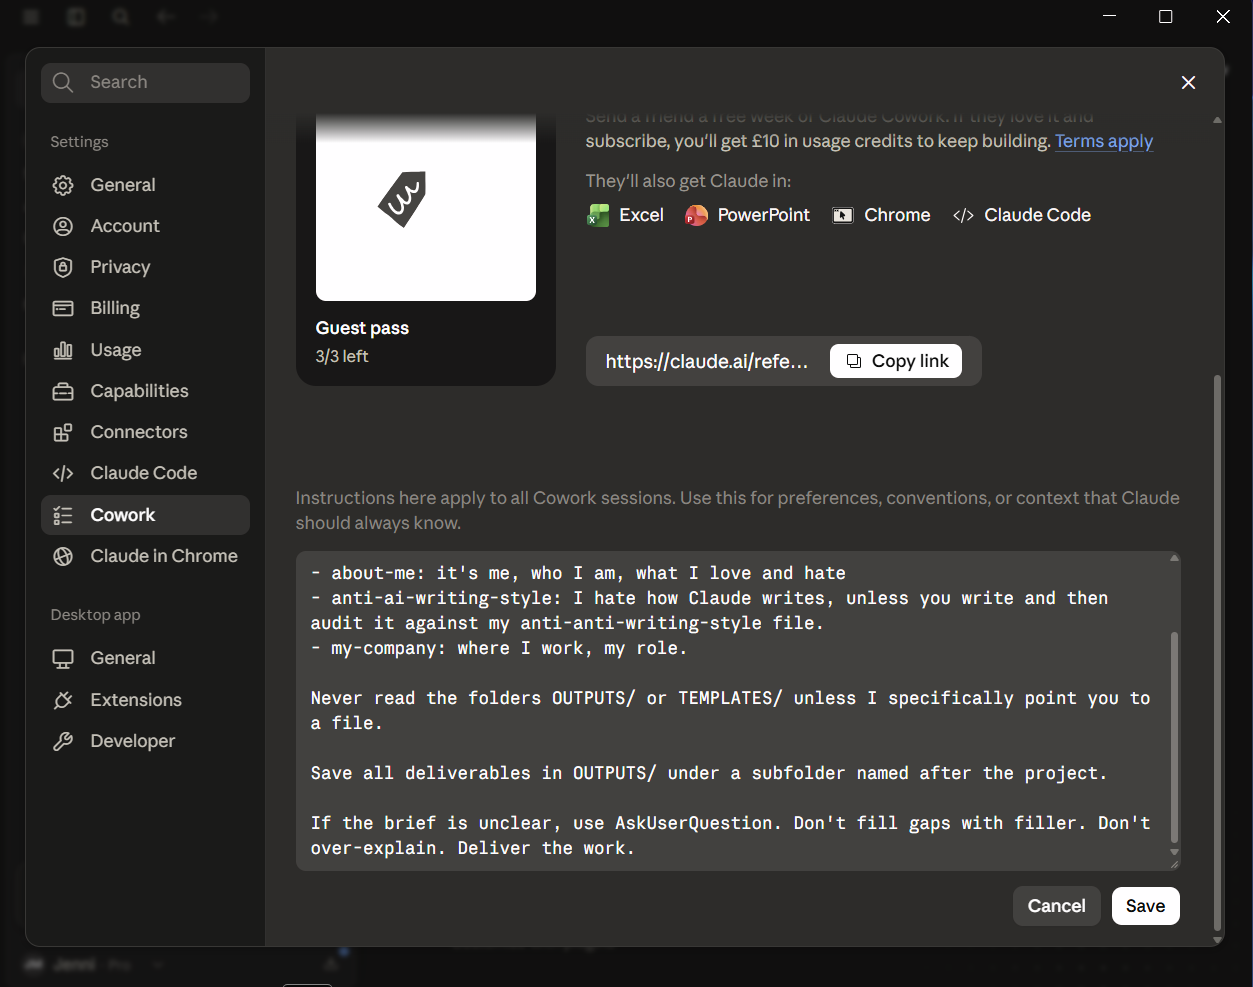1253x987 pixels.
Task: Open Capabilities via the briefcase icon
Action: [x=63, y=391]
